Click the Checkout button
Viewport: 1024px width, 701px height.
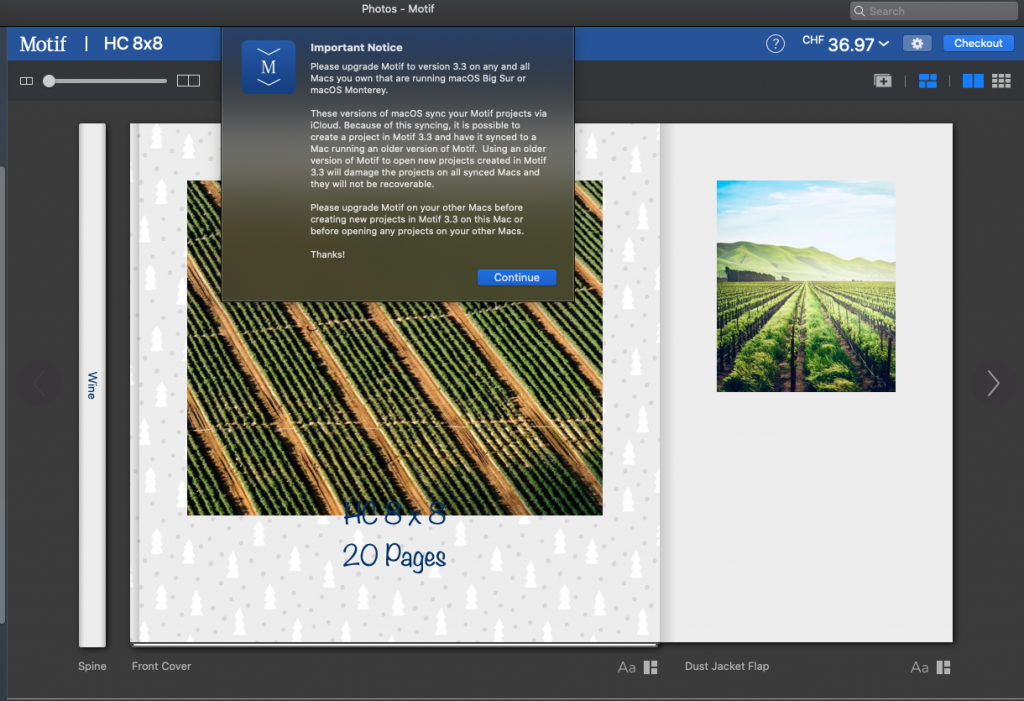point(978,43)
